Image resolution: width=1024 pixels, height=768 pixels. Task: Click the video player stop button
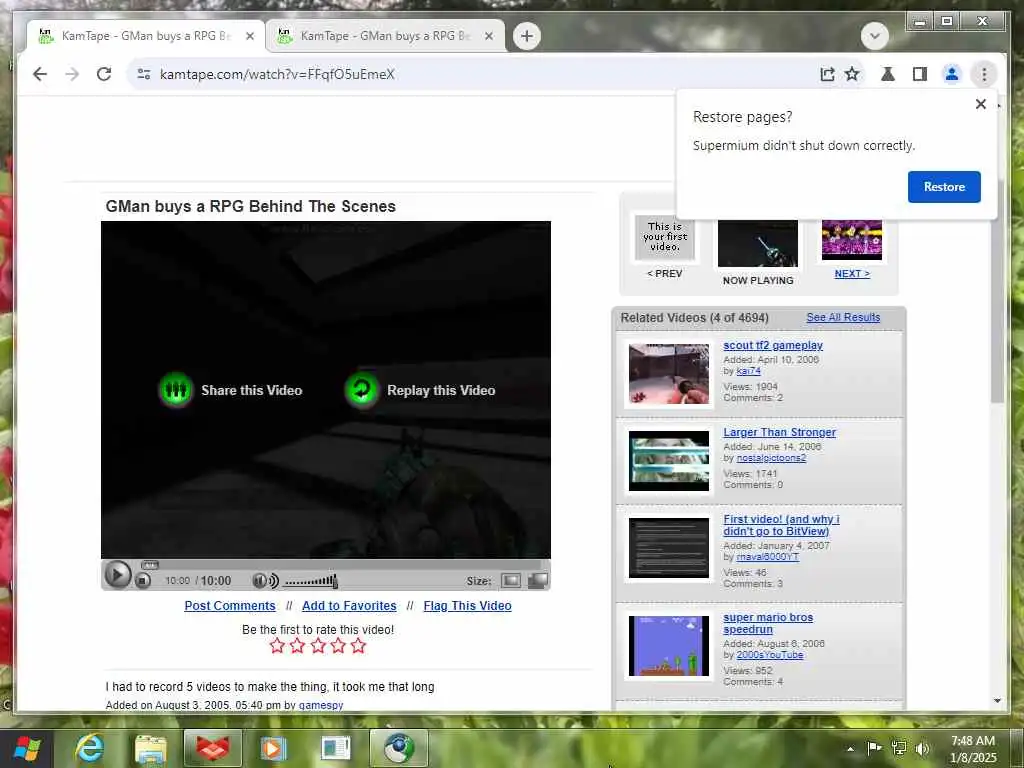[x=143, y=580]
